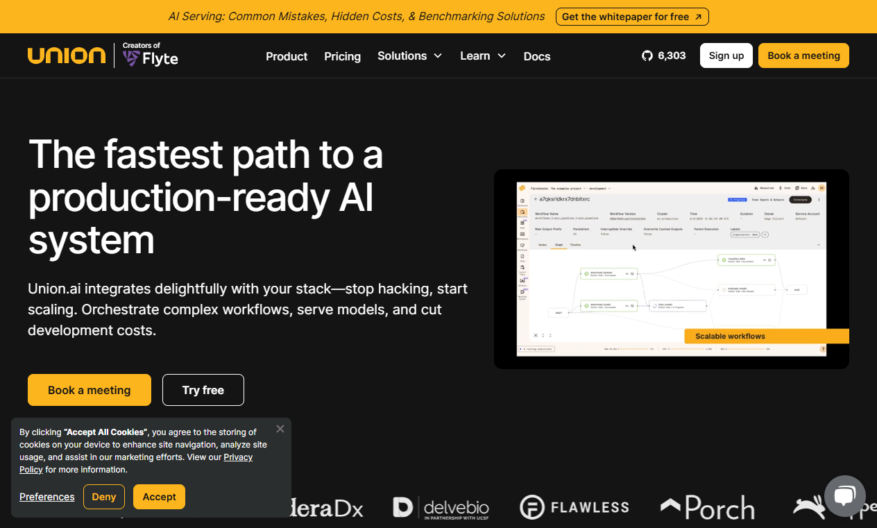Go to the Pricing page

pyautogui.click(x=342, y=56)
